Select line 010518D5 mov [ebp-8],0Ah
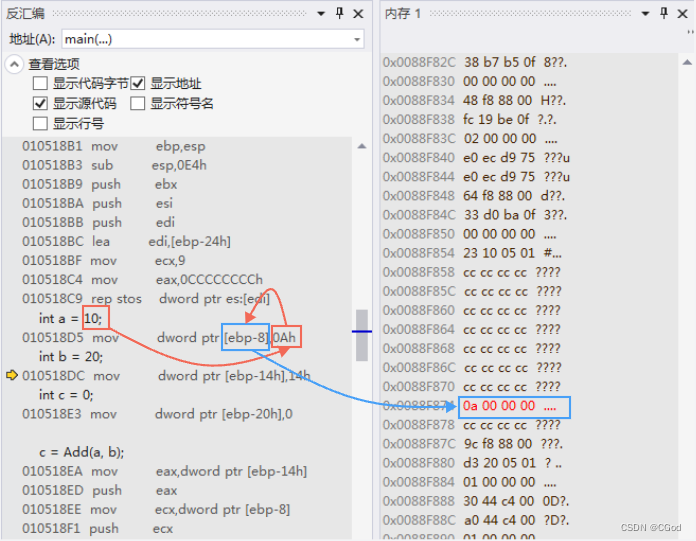Viewport: 696px width, 541px height. [x=159, y=338]
